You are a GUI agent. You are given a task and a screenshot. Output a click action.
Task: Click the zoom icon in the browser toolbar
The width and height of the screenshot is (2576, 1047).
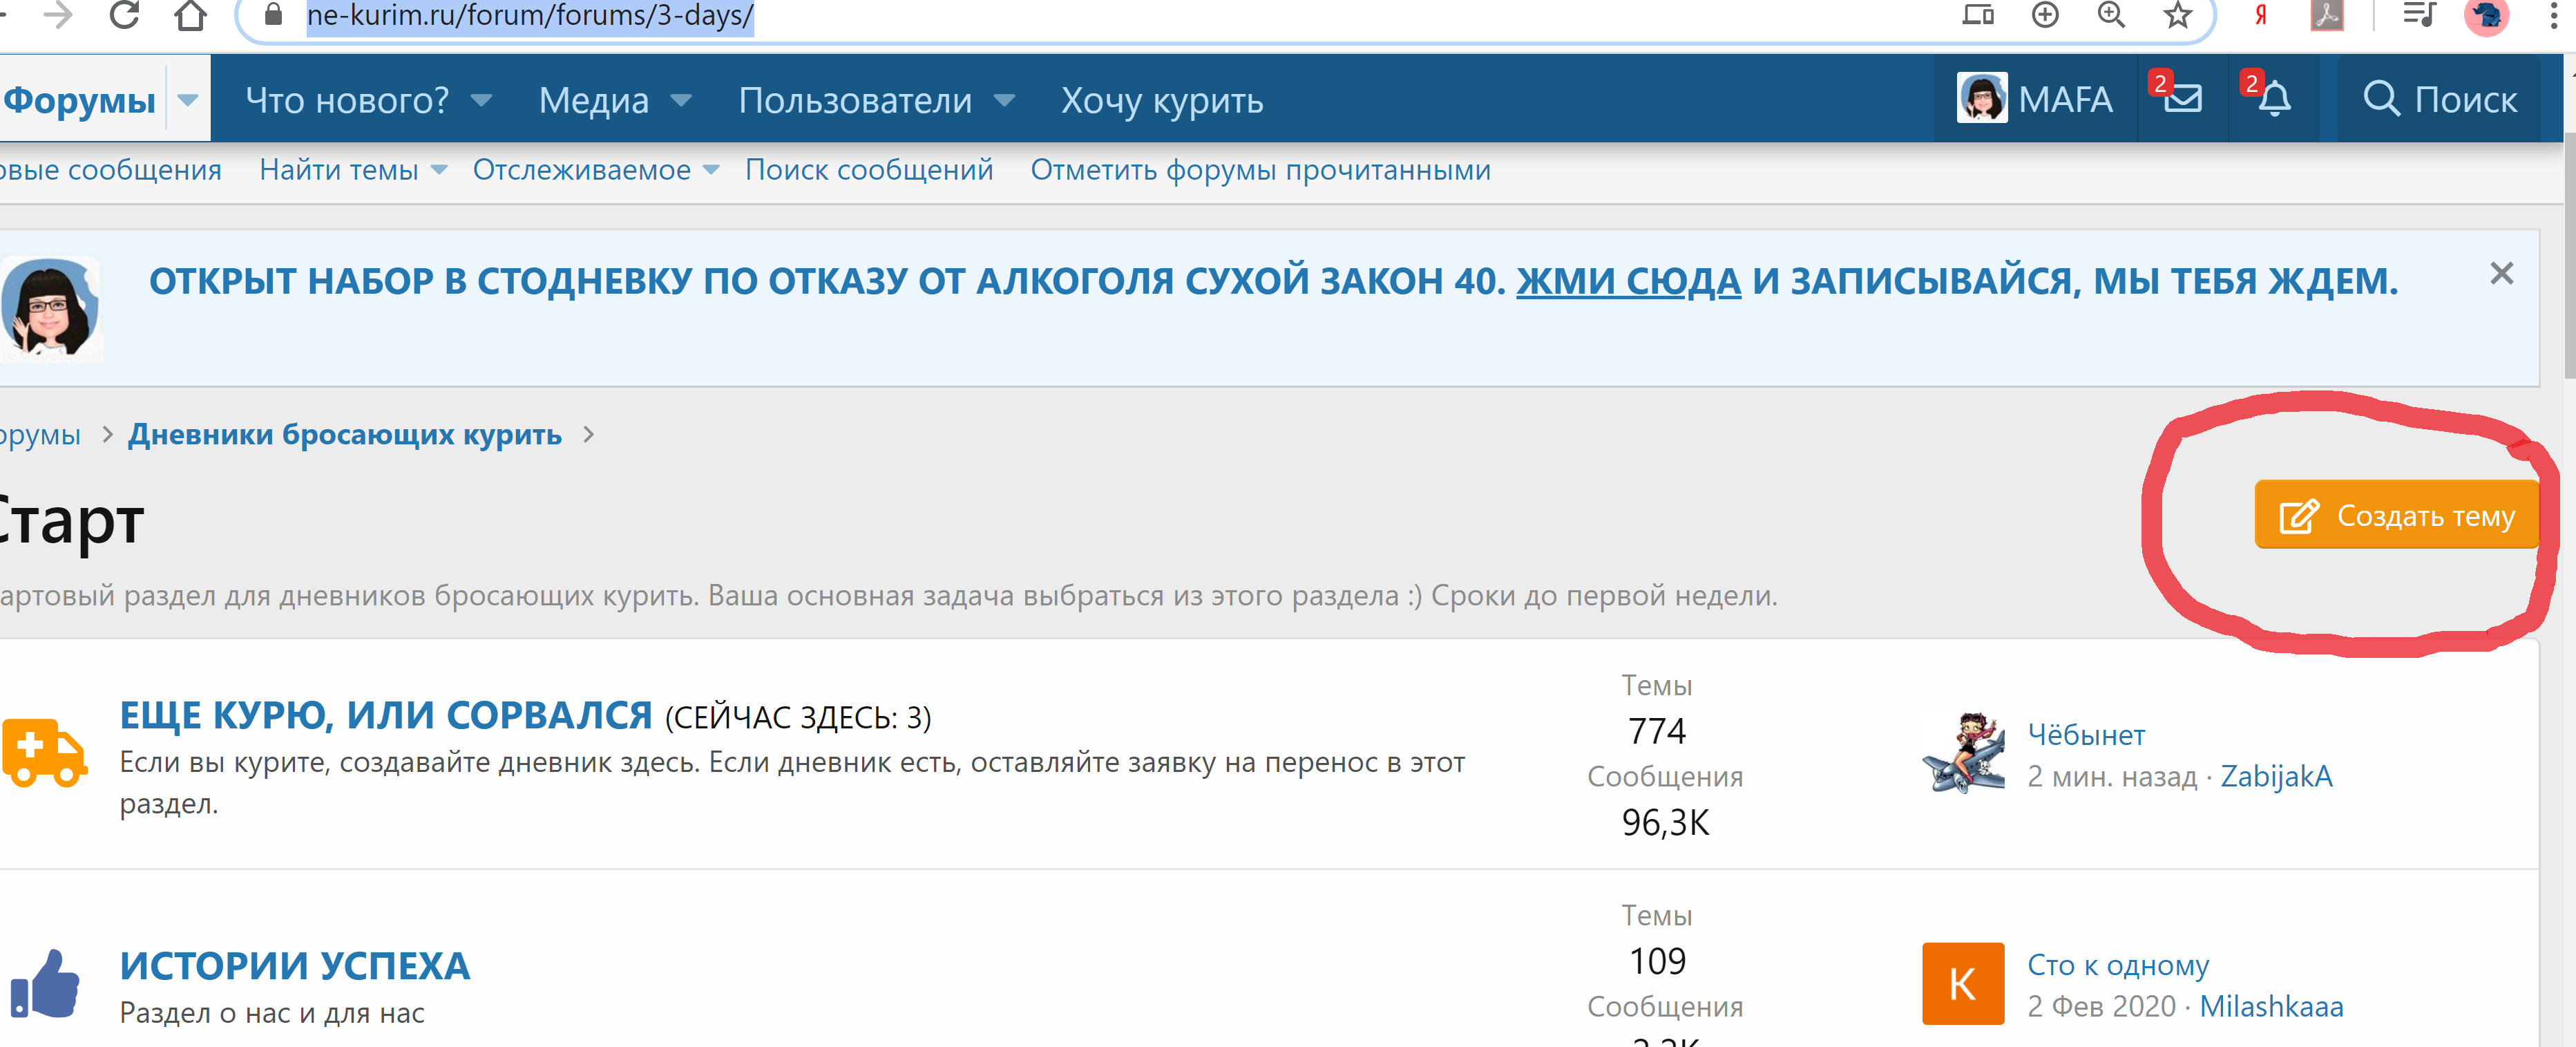(x=2110, y=15)
